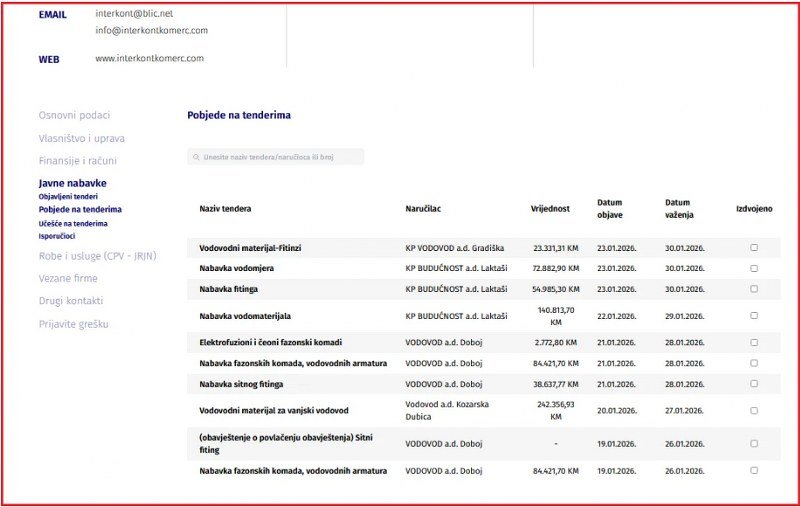The width and height of the screenshot is (800, 507).
Task: Select Objavljeni tenderi submenu item
Action: (75, 197)
